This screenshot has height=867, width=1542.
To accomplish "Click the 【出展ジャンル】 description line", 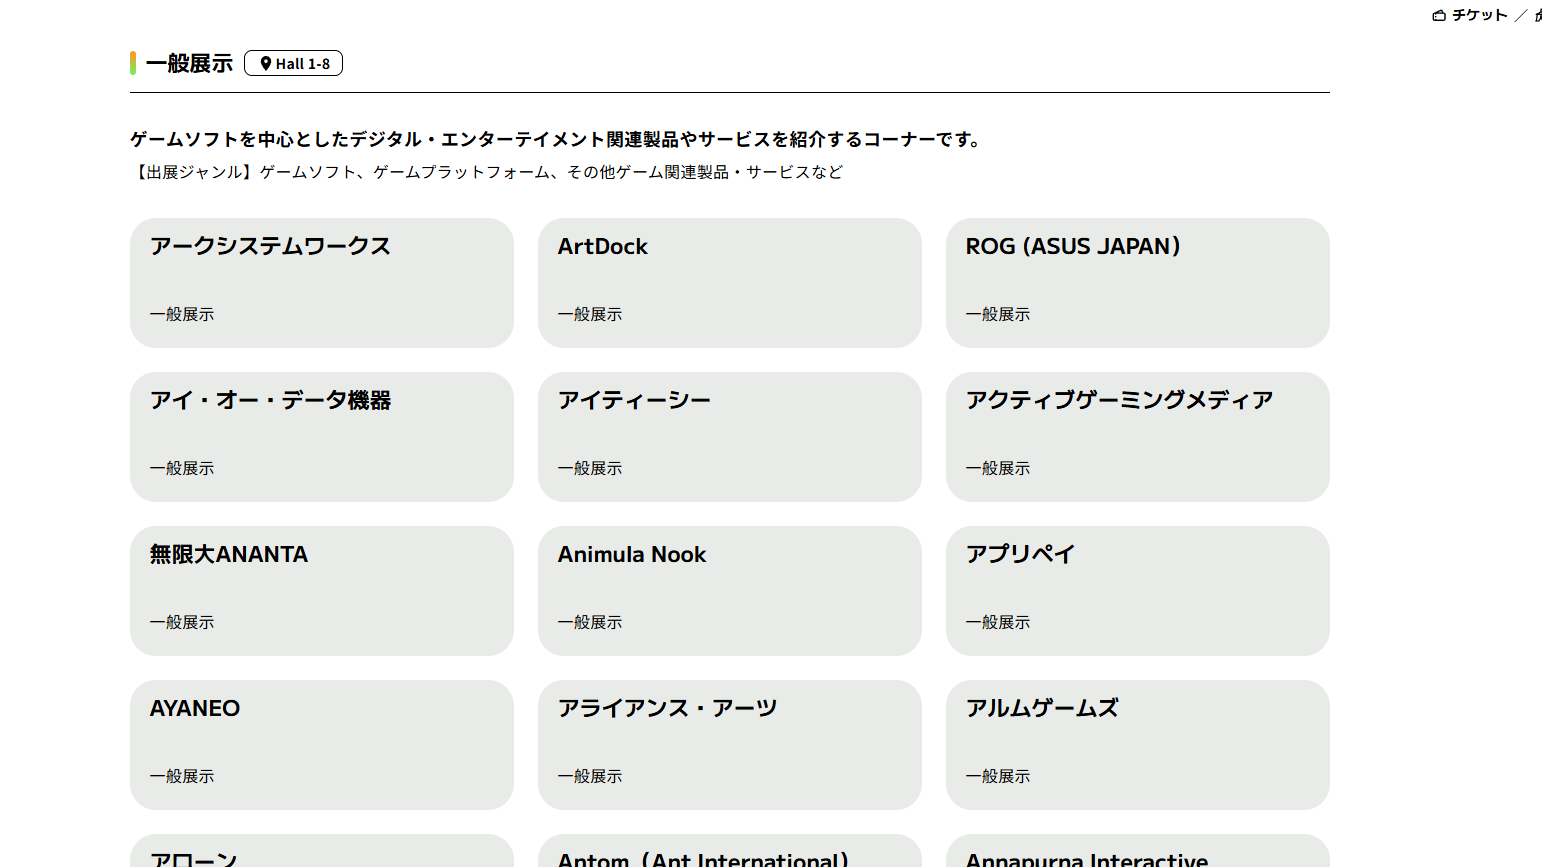I will click(x=487, y=172).
